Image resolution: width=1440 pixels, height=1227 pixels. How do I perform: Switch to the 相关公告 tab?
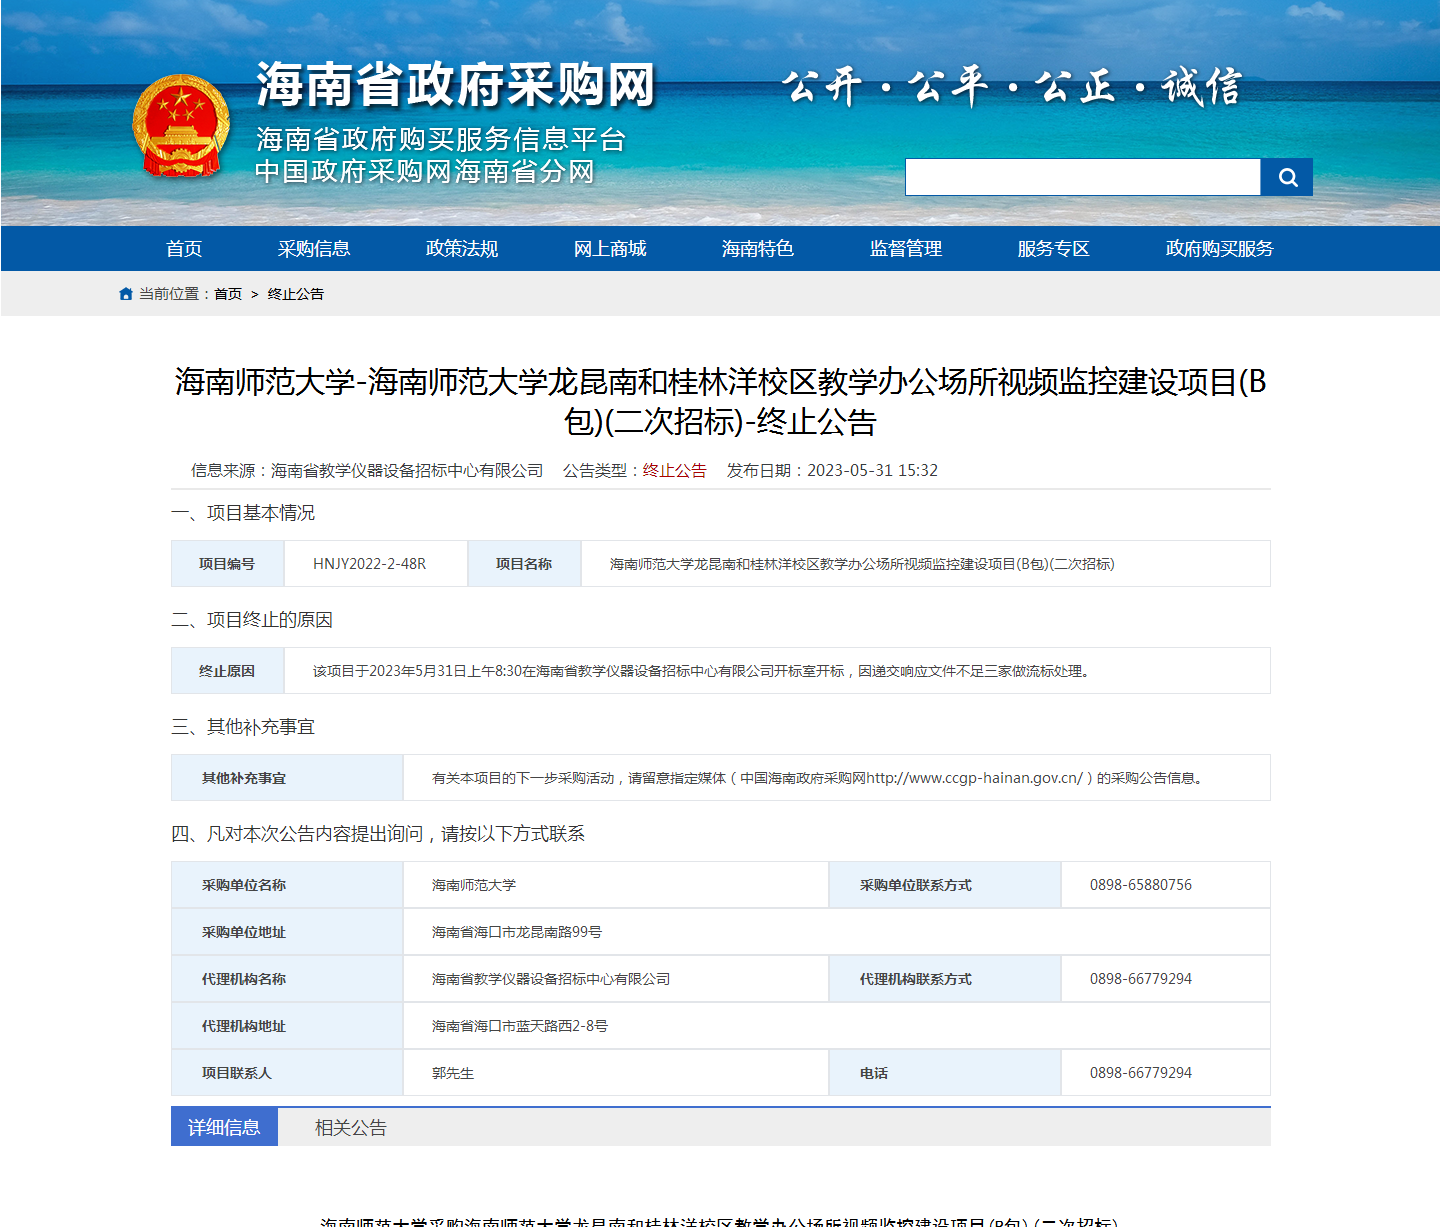351,1127
